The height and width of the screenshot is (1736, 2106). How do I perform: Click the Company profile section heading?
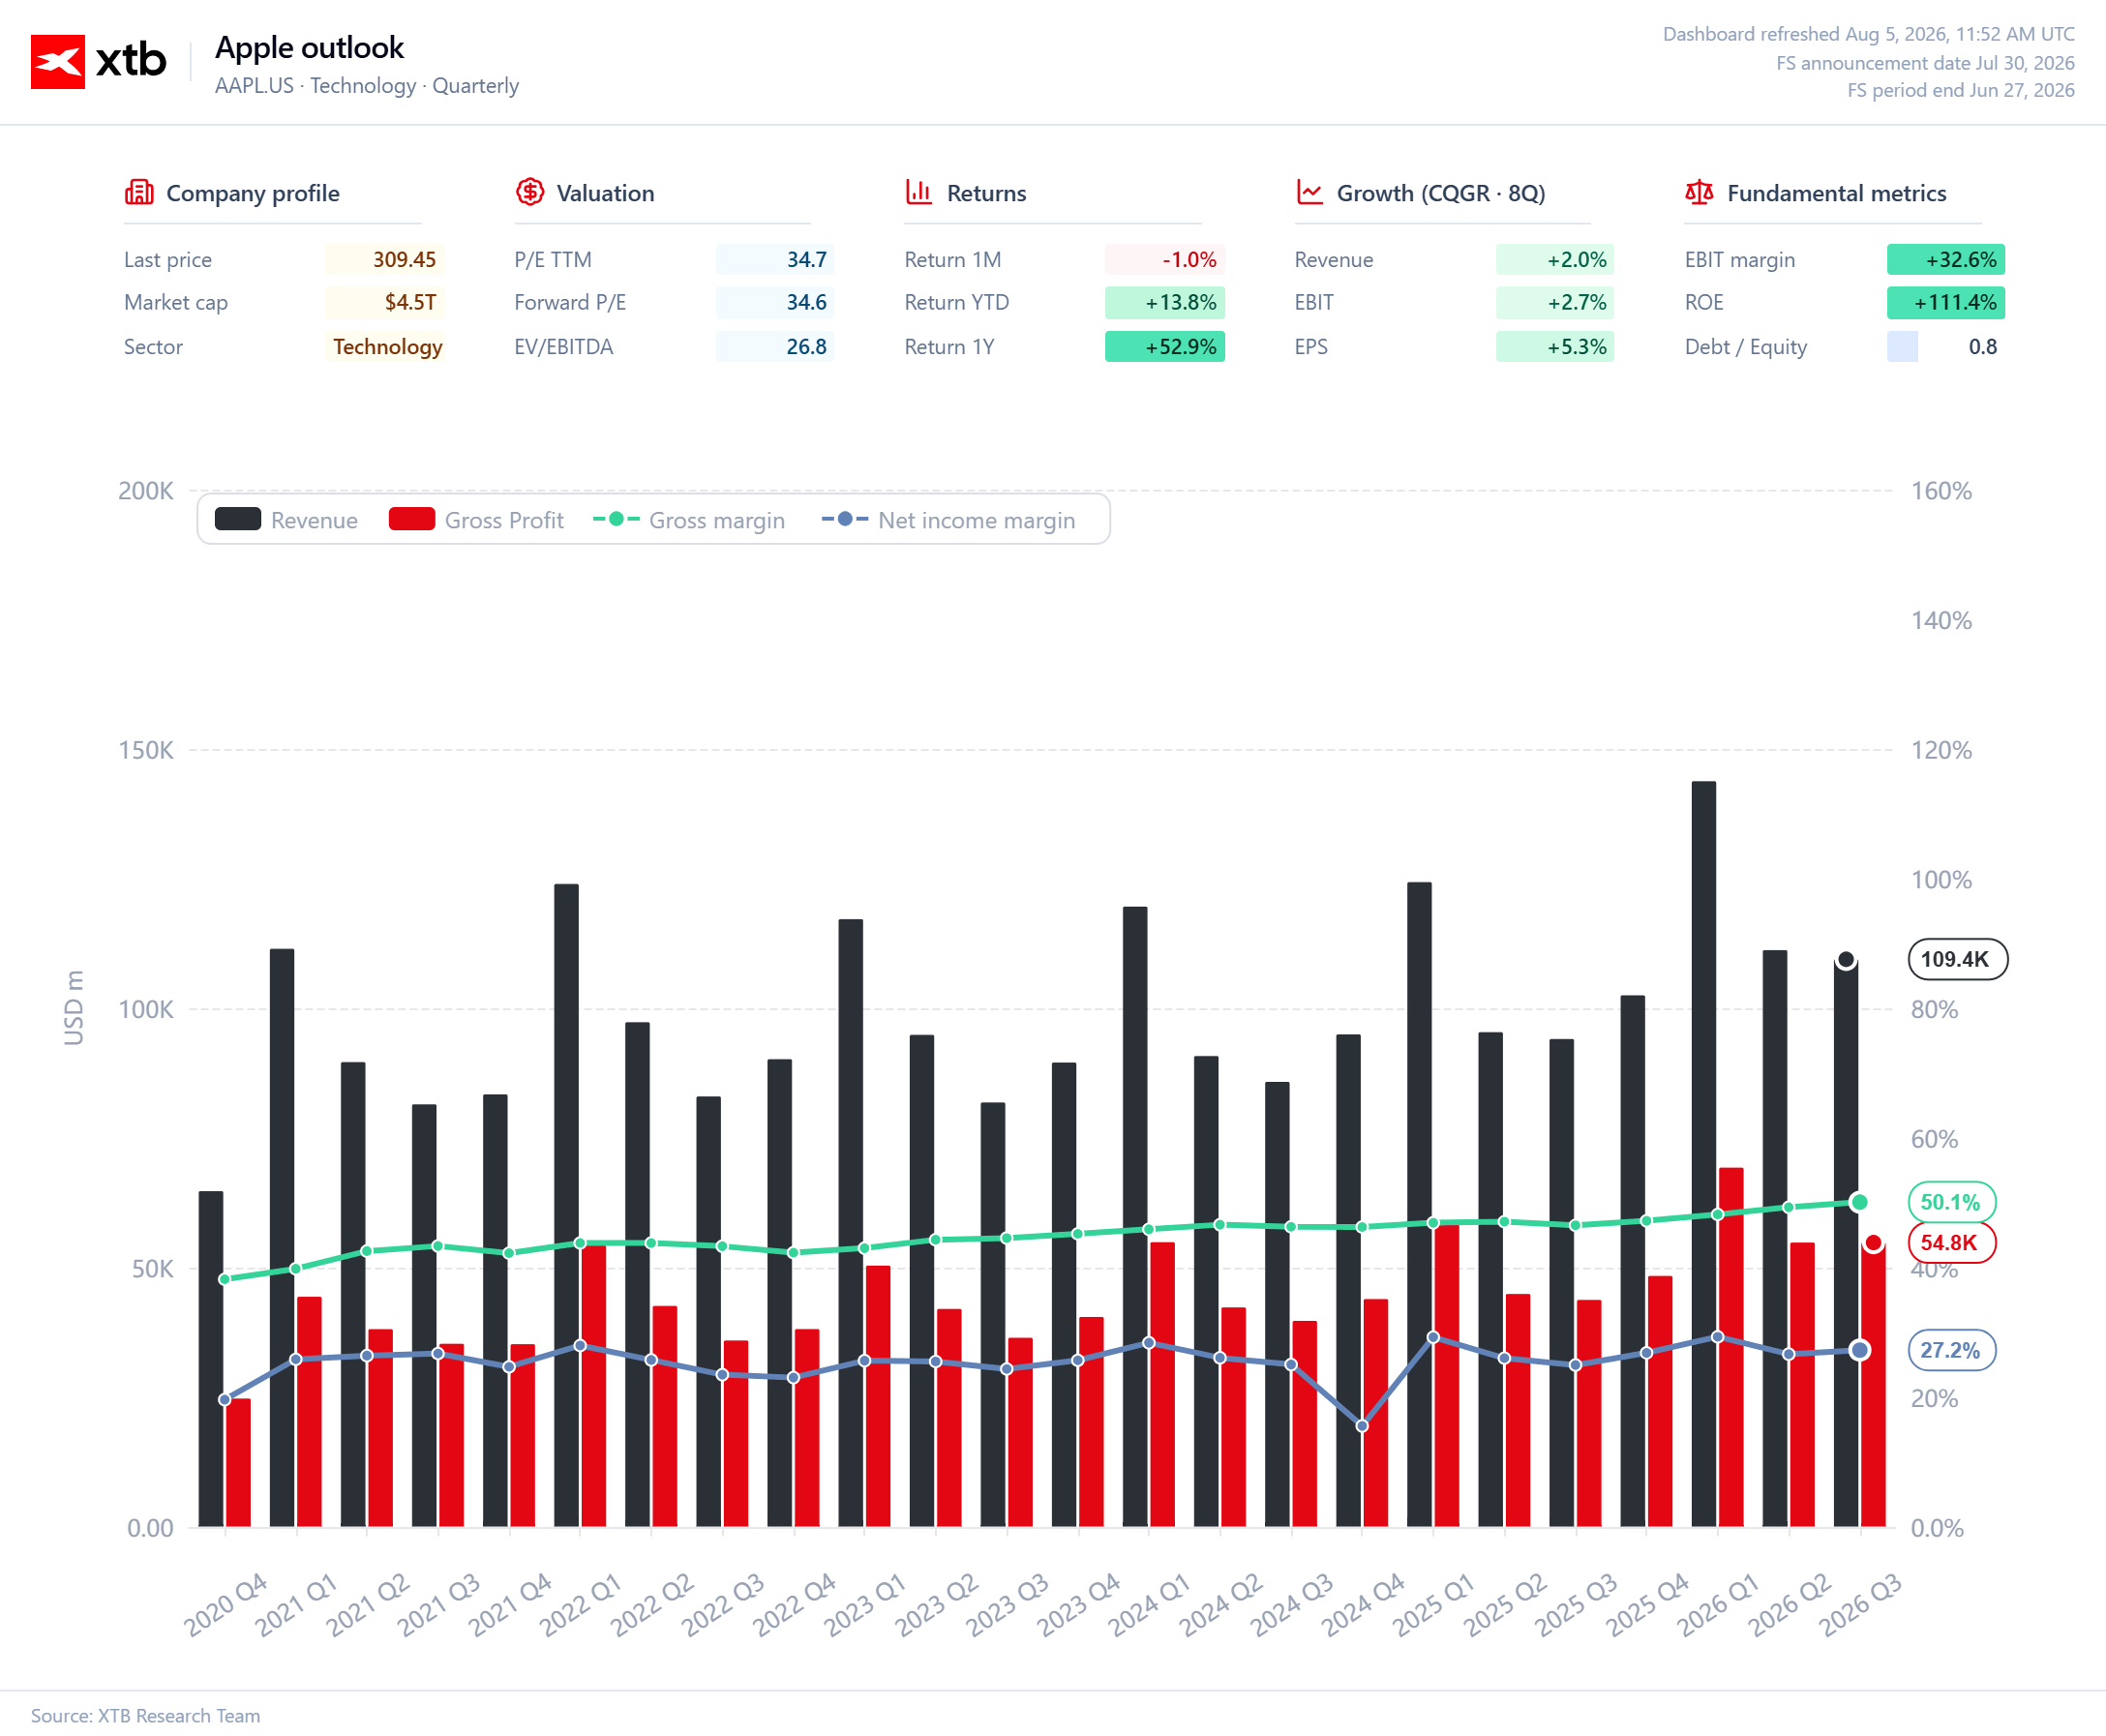253,193
